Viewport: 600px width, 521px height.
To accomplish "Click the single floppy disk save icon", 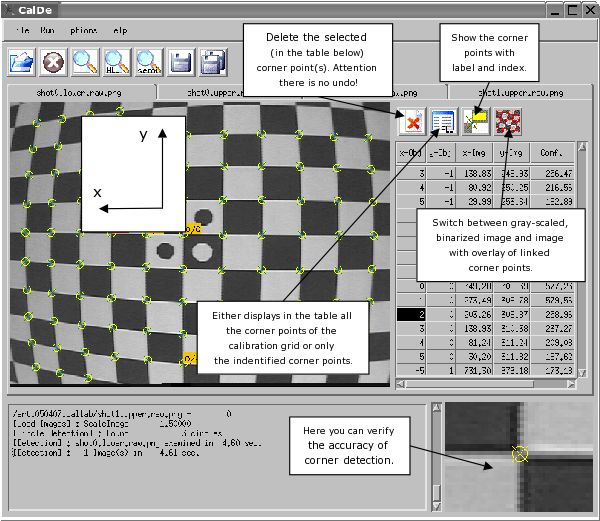I will pos(181,64).
